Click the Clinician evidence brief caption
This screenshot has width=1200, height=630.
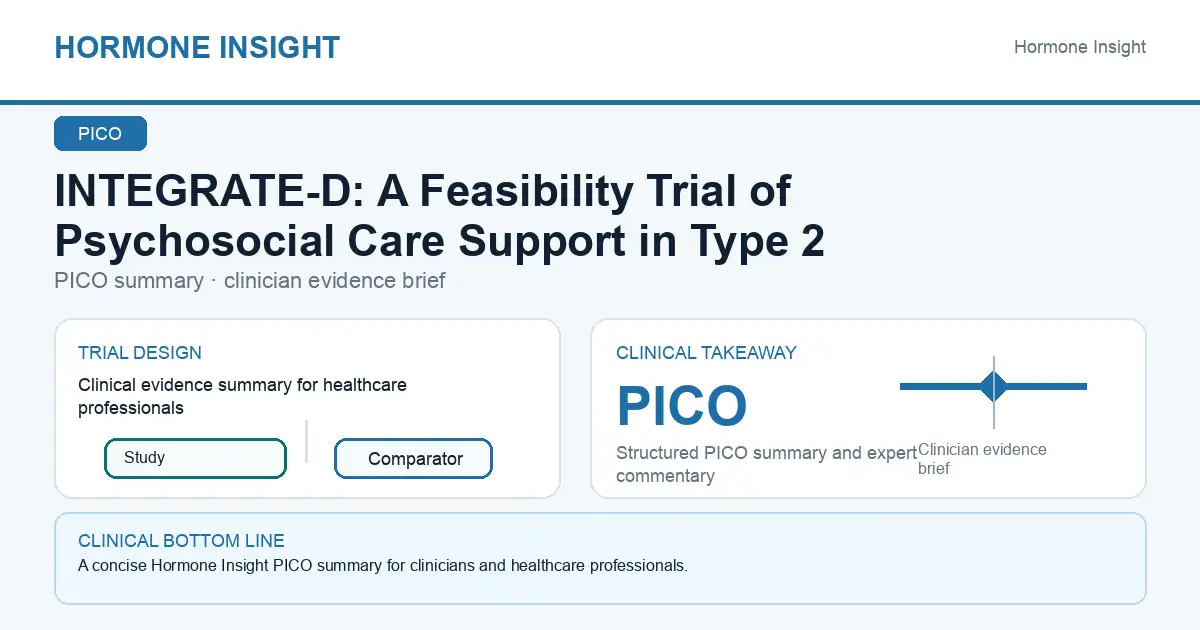(982, 458)
